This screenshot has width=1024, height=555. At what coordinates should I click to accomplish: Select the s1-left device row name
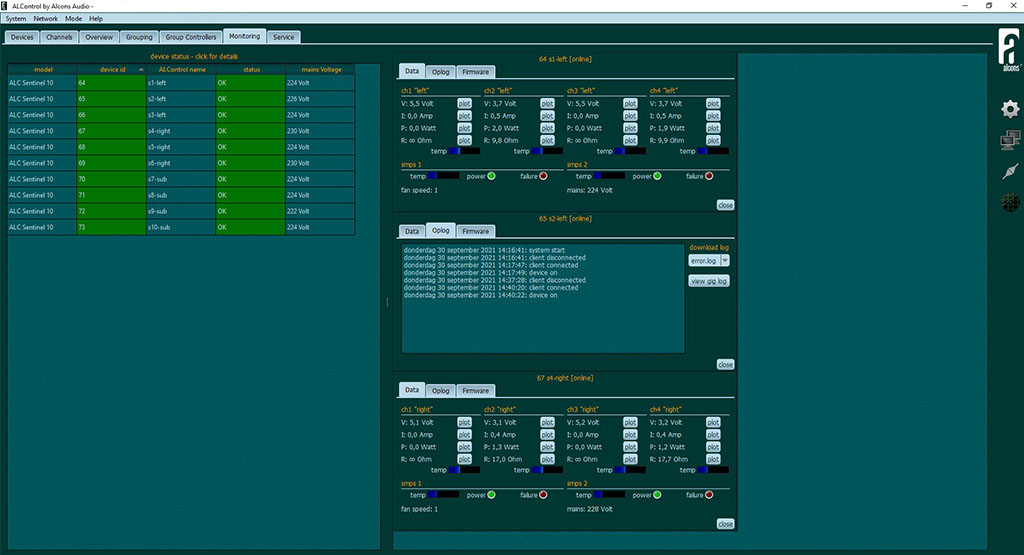click(x=181, y=83)
